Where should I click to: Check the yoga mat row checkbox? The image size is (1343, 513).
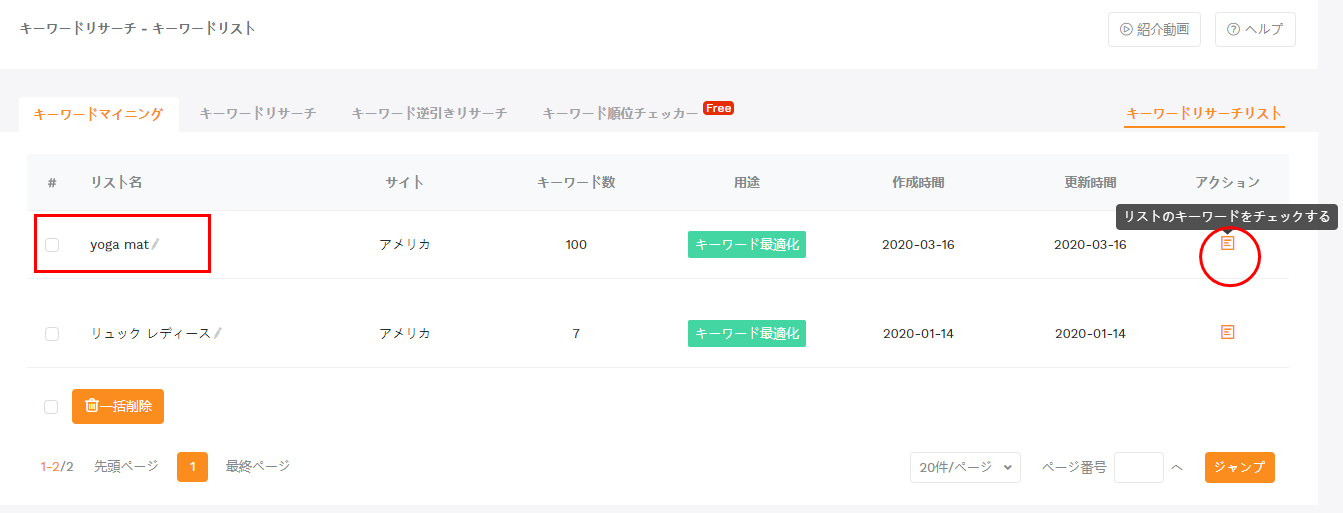point(52,245)
